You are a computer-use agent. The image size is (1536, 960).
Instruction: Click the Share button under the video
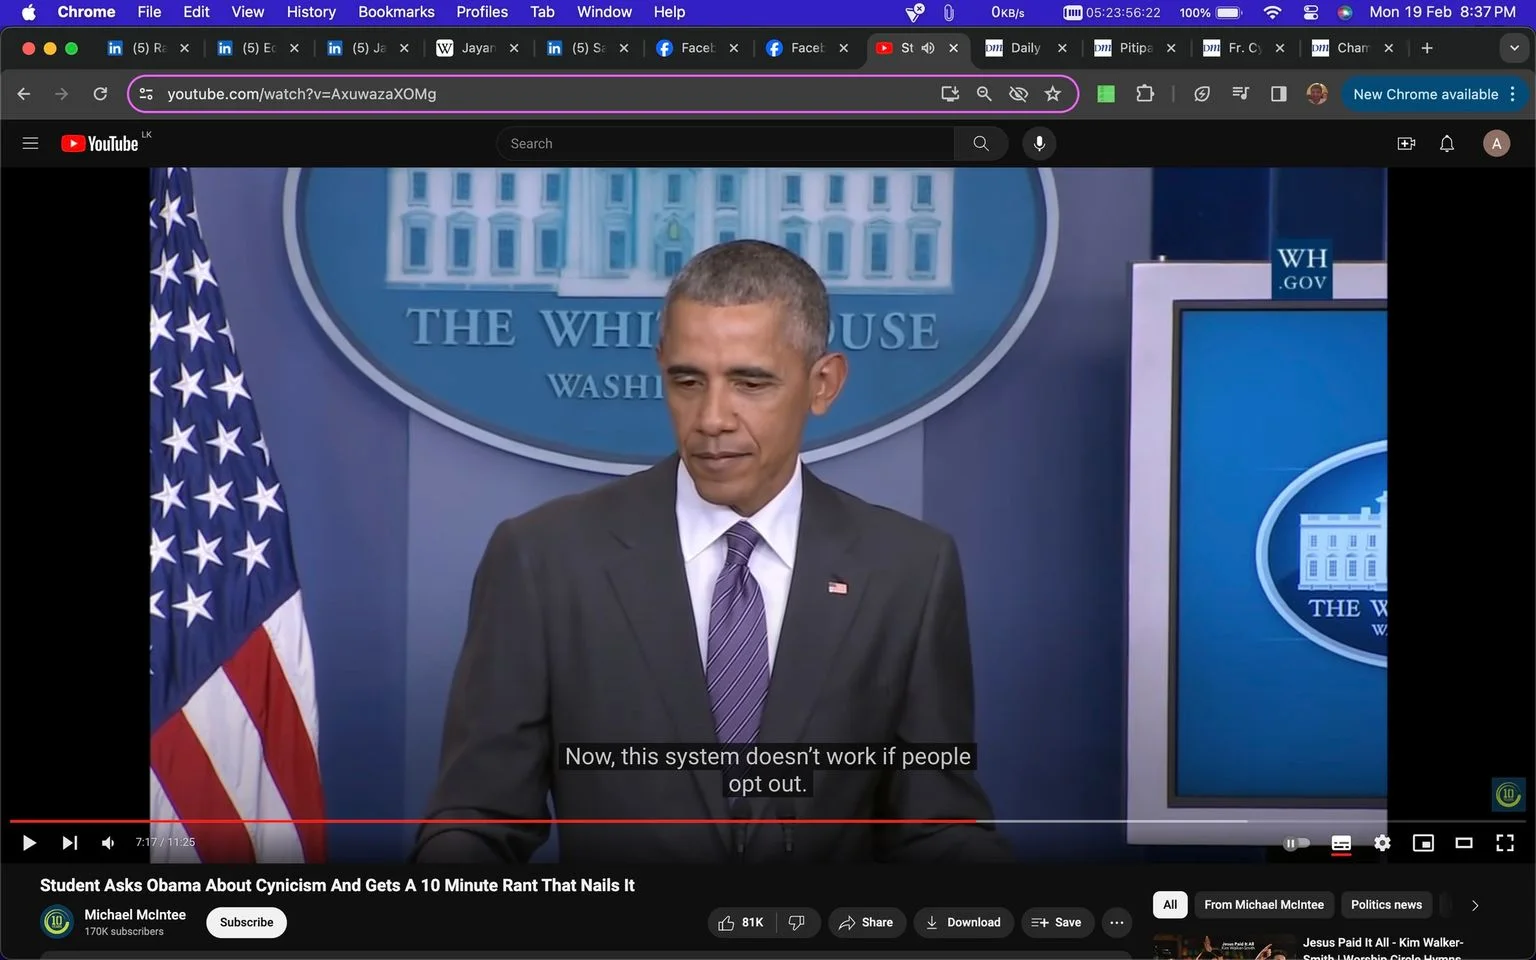(x=866, y=922)
